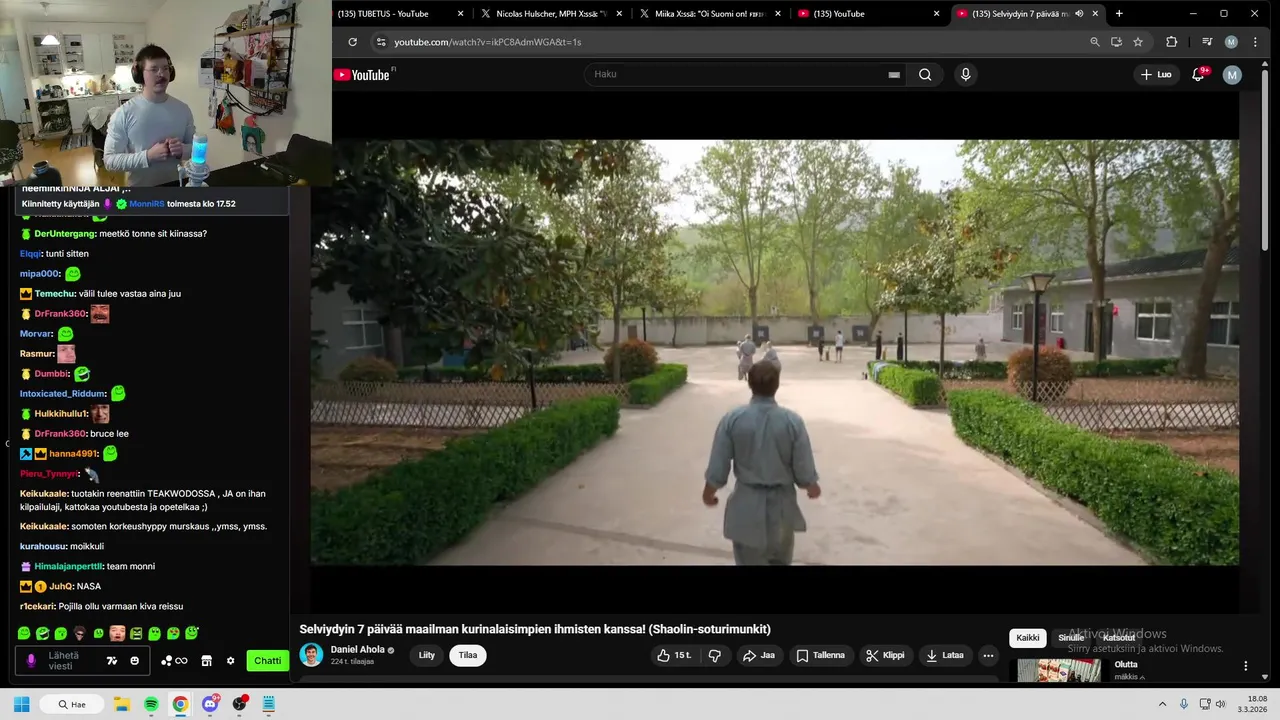Image resolution: width=1280 pixels, height=720 pixels.
Task: Click the Luo create button
Action: [1156, 75]
